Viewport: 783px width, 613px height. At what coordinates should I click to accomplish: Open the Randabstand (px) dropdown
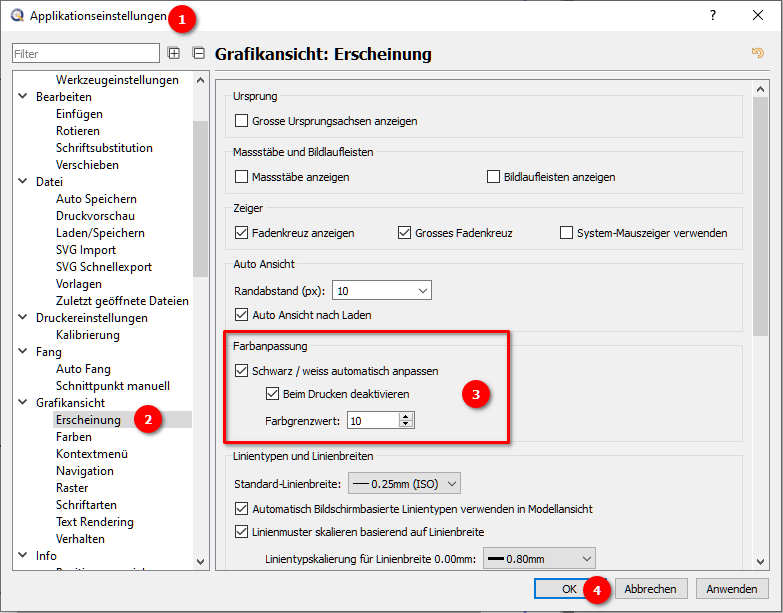381,290
